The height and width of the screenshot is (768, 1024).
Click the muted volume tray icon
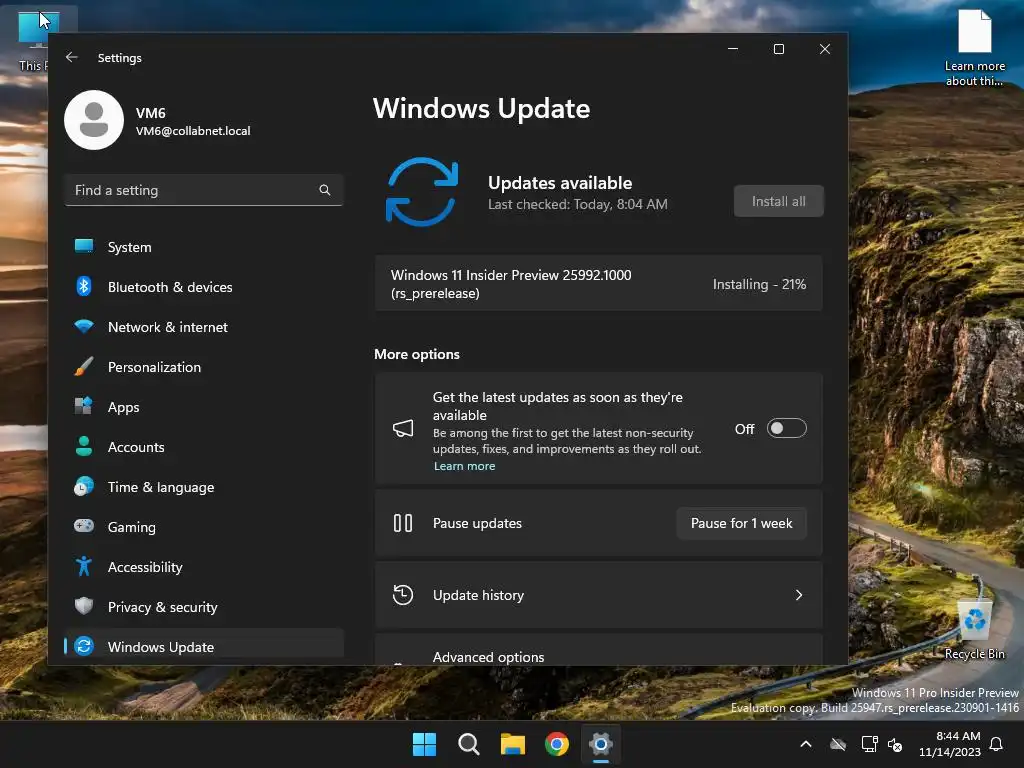[x=895, y=744]
